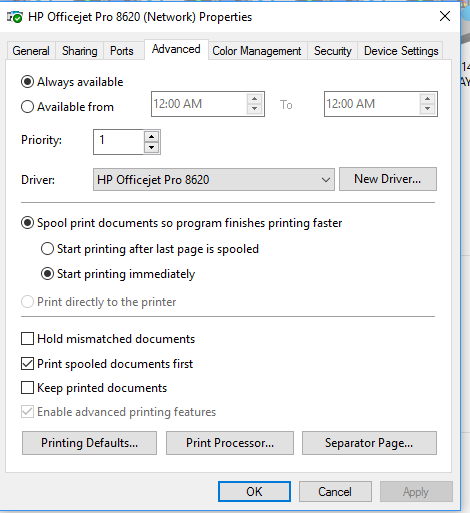The height and width of the screenshot is (513, 470).
Task: Open the Color Management tab
Action: [257, 51]
